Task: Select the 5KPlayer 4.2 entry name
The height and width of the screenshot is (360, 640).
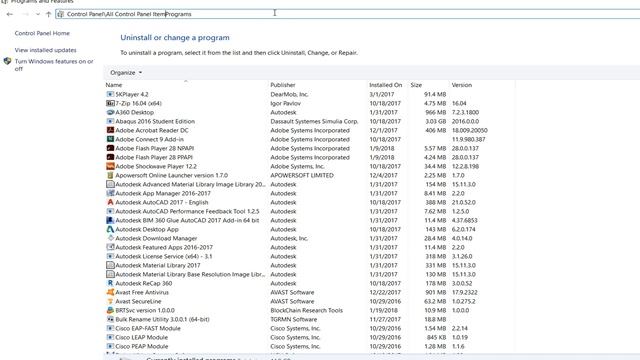Action: pos(132,94)
